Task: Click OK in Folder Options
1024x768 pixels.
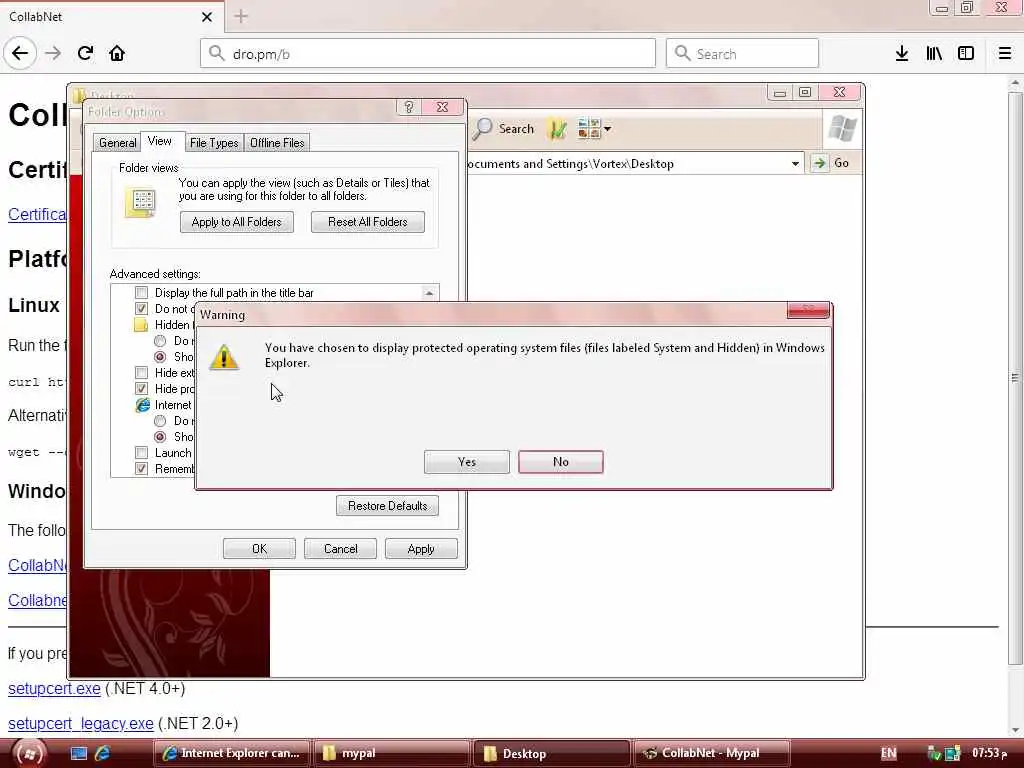Action: (x=259, y=549)
